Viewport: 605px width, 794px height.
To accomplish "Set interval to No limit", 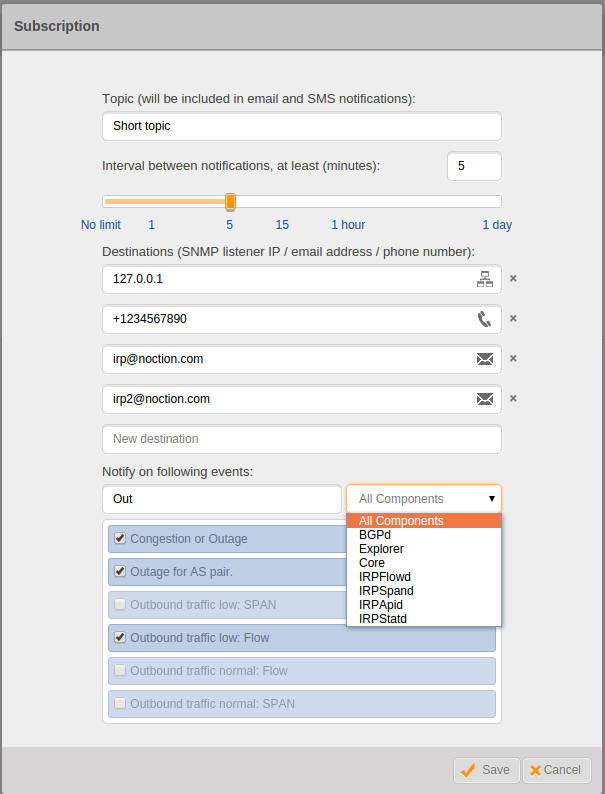I will (x=101, y=225).
